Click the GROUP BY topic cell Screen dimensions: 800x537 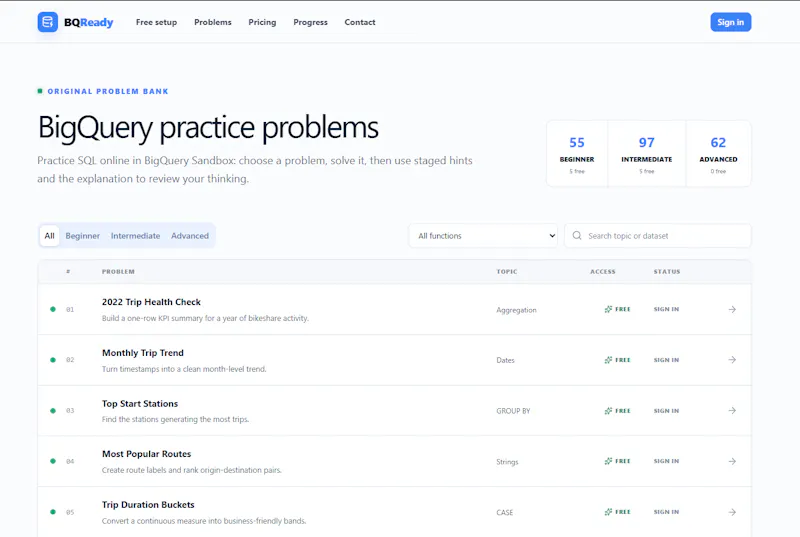click(x=513, y=411)
